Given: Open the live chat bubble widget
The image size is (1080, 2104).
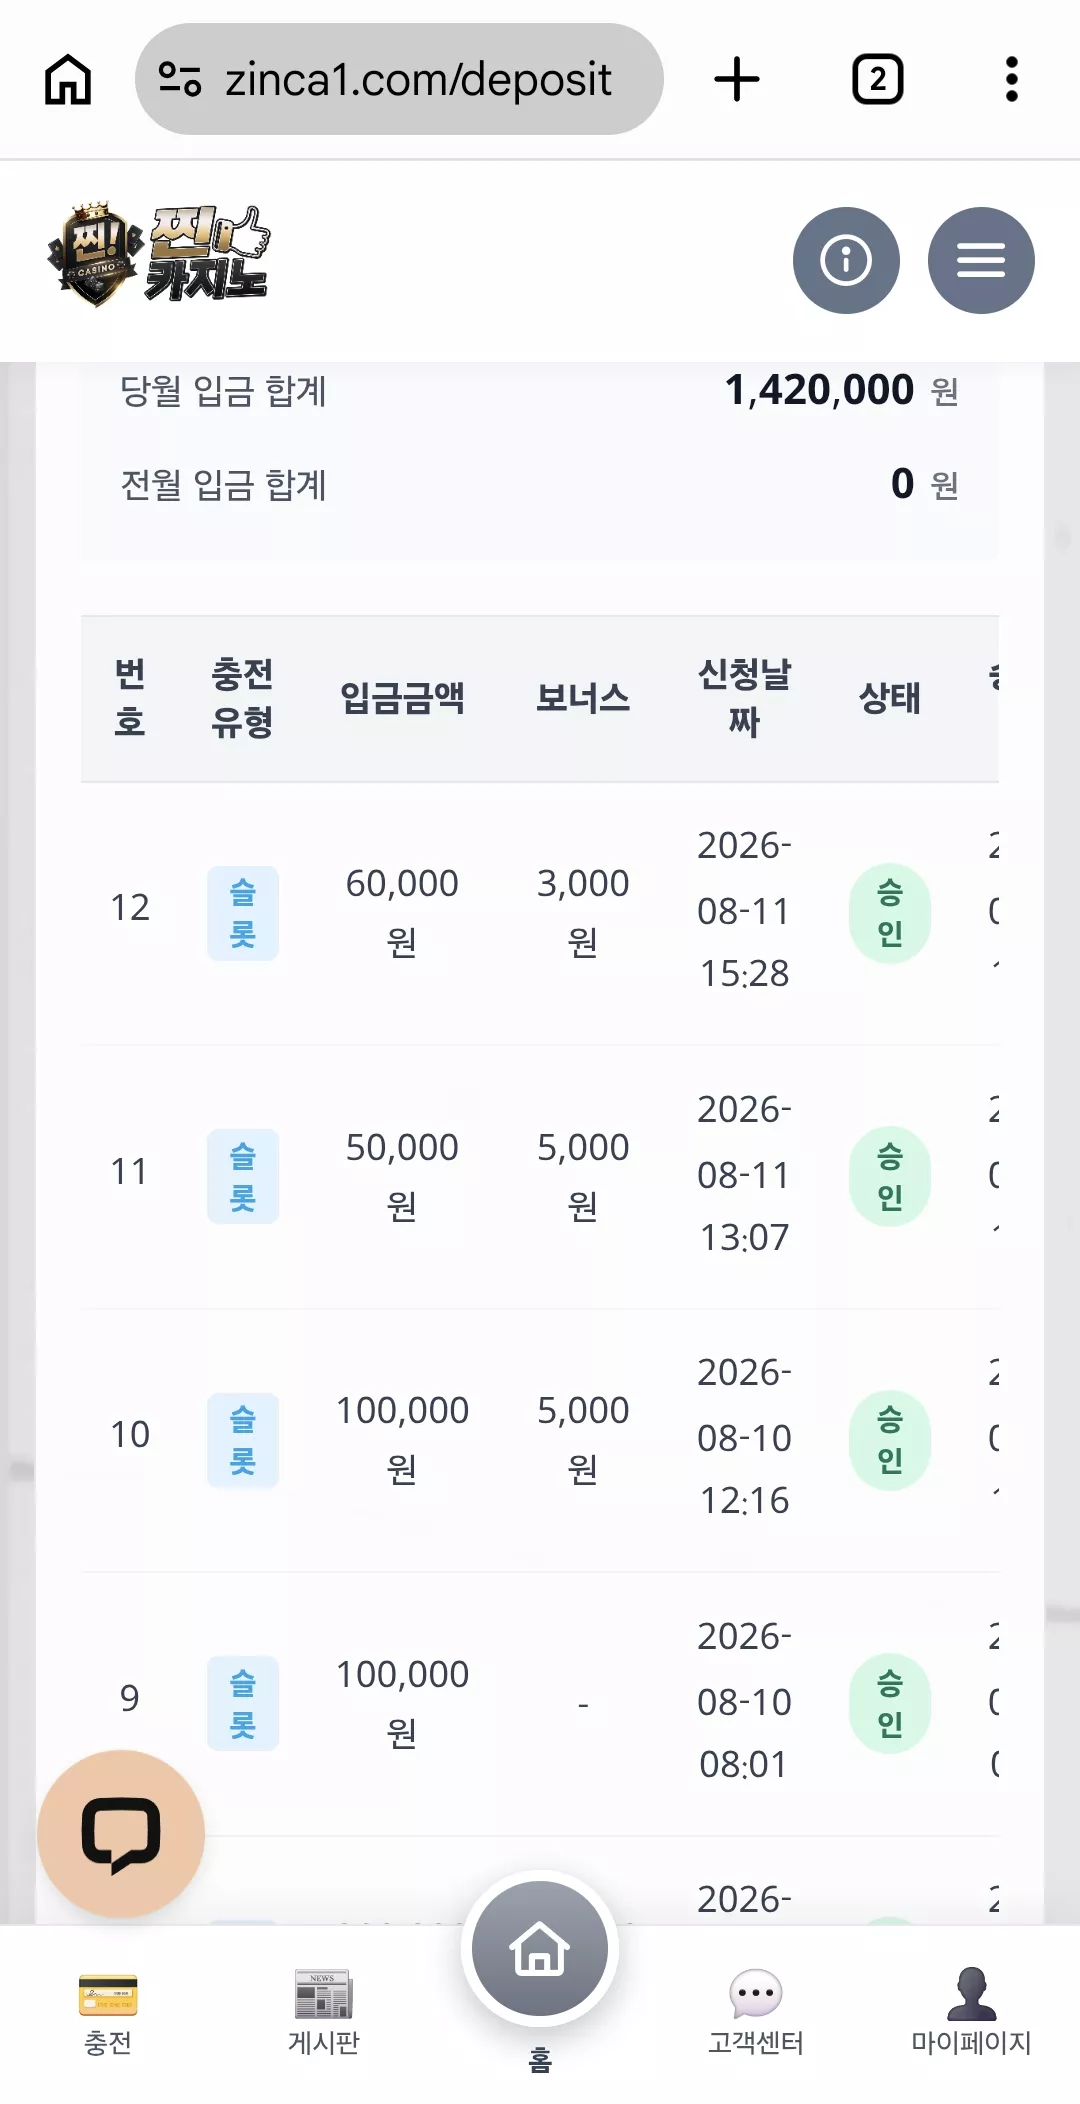Looking at the screenshot, I should click(x=121, y=1834).
